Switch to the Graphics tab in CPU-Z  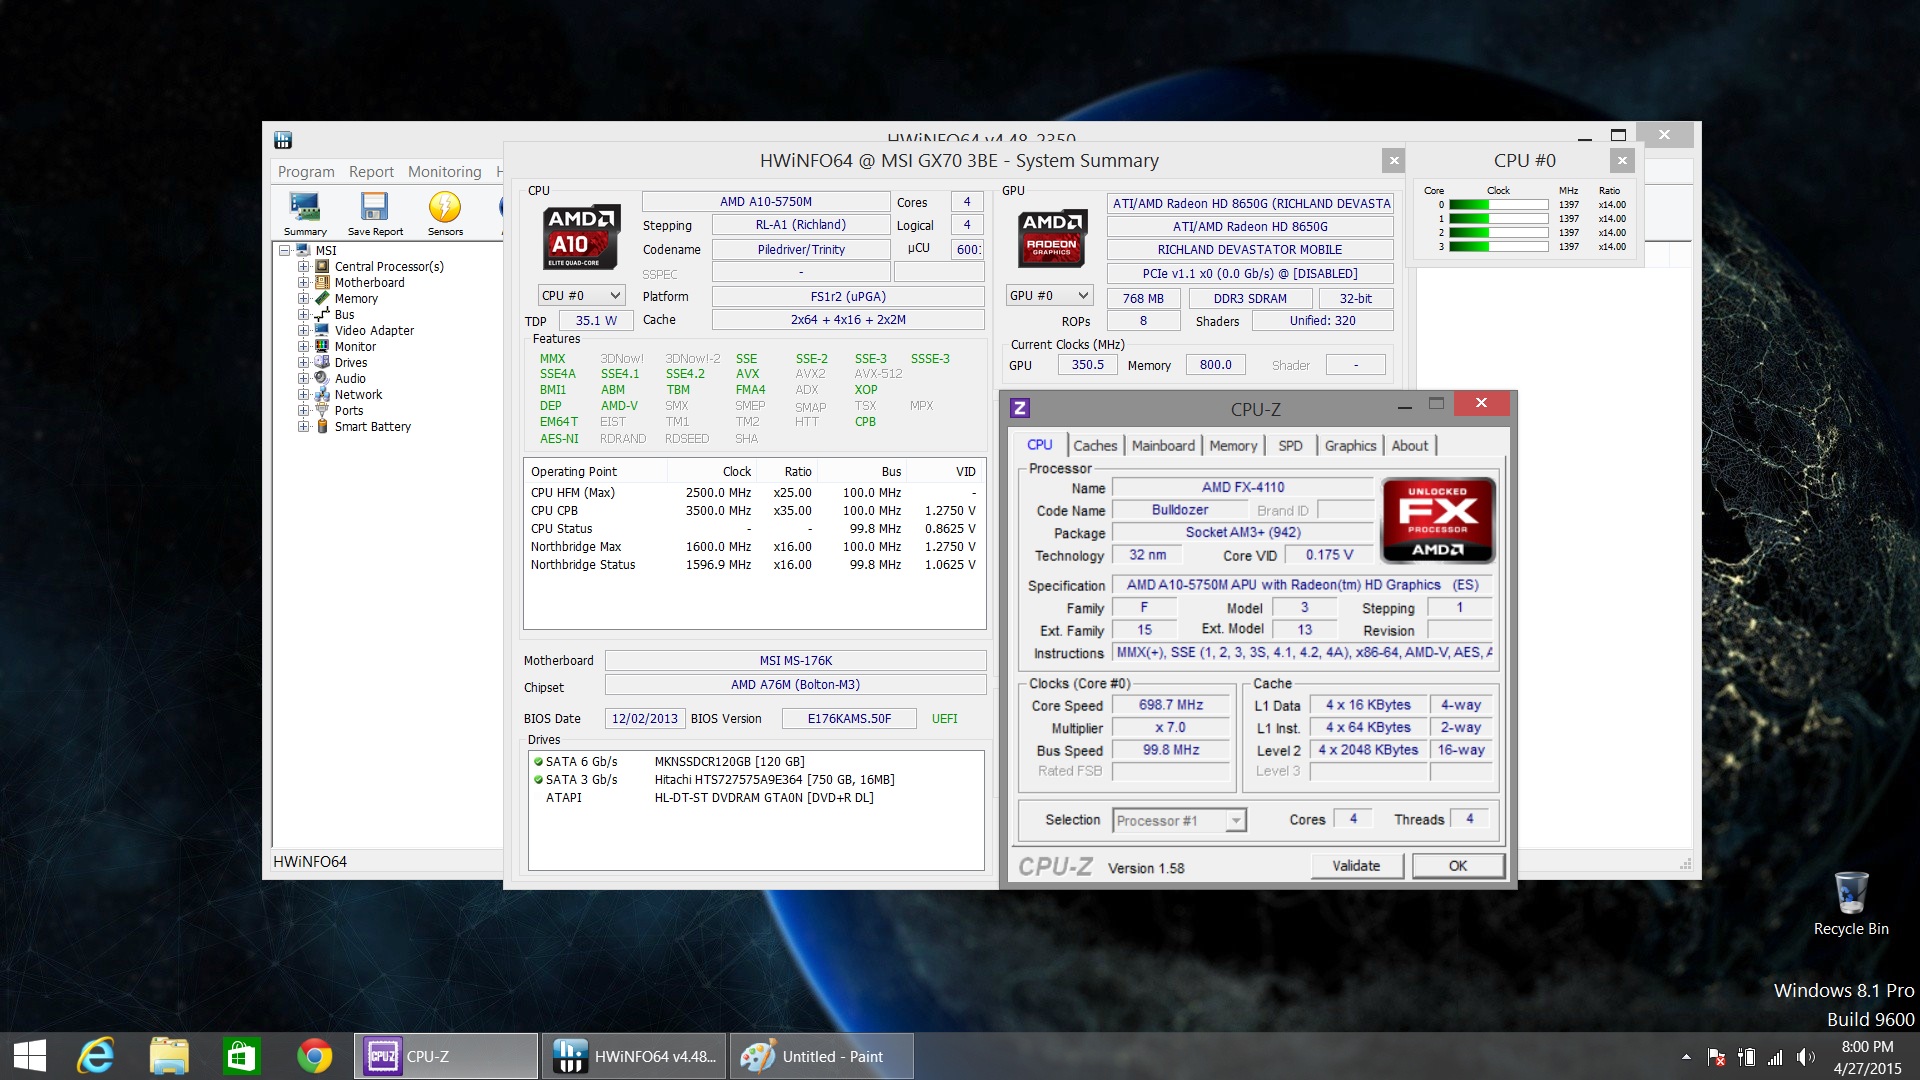1350,446
